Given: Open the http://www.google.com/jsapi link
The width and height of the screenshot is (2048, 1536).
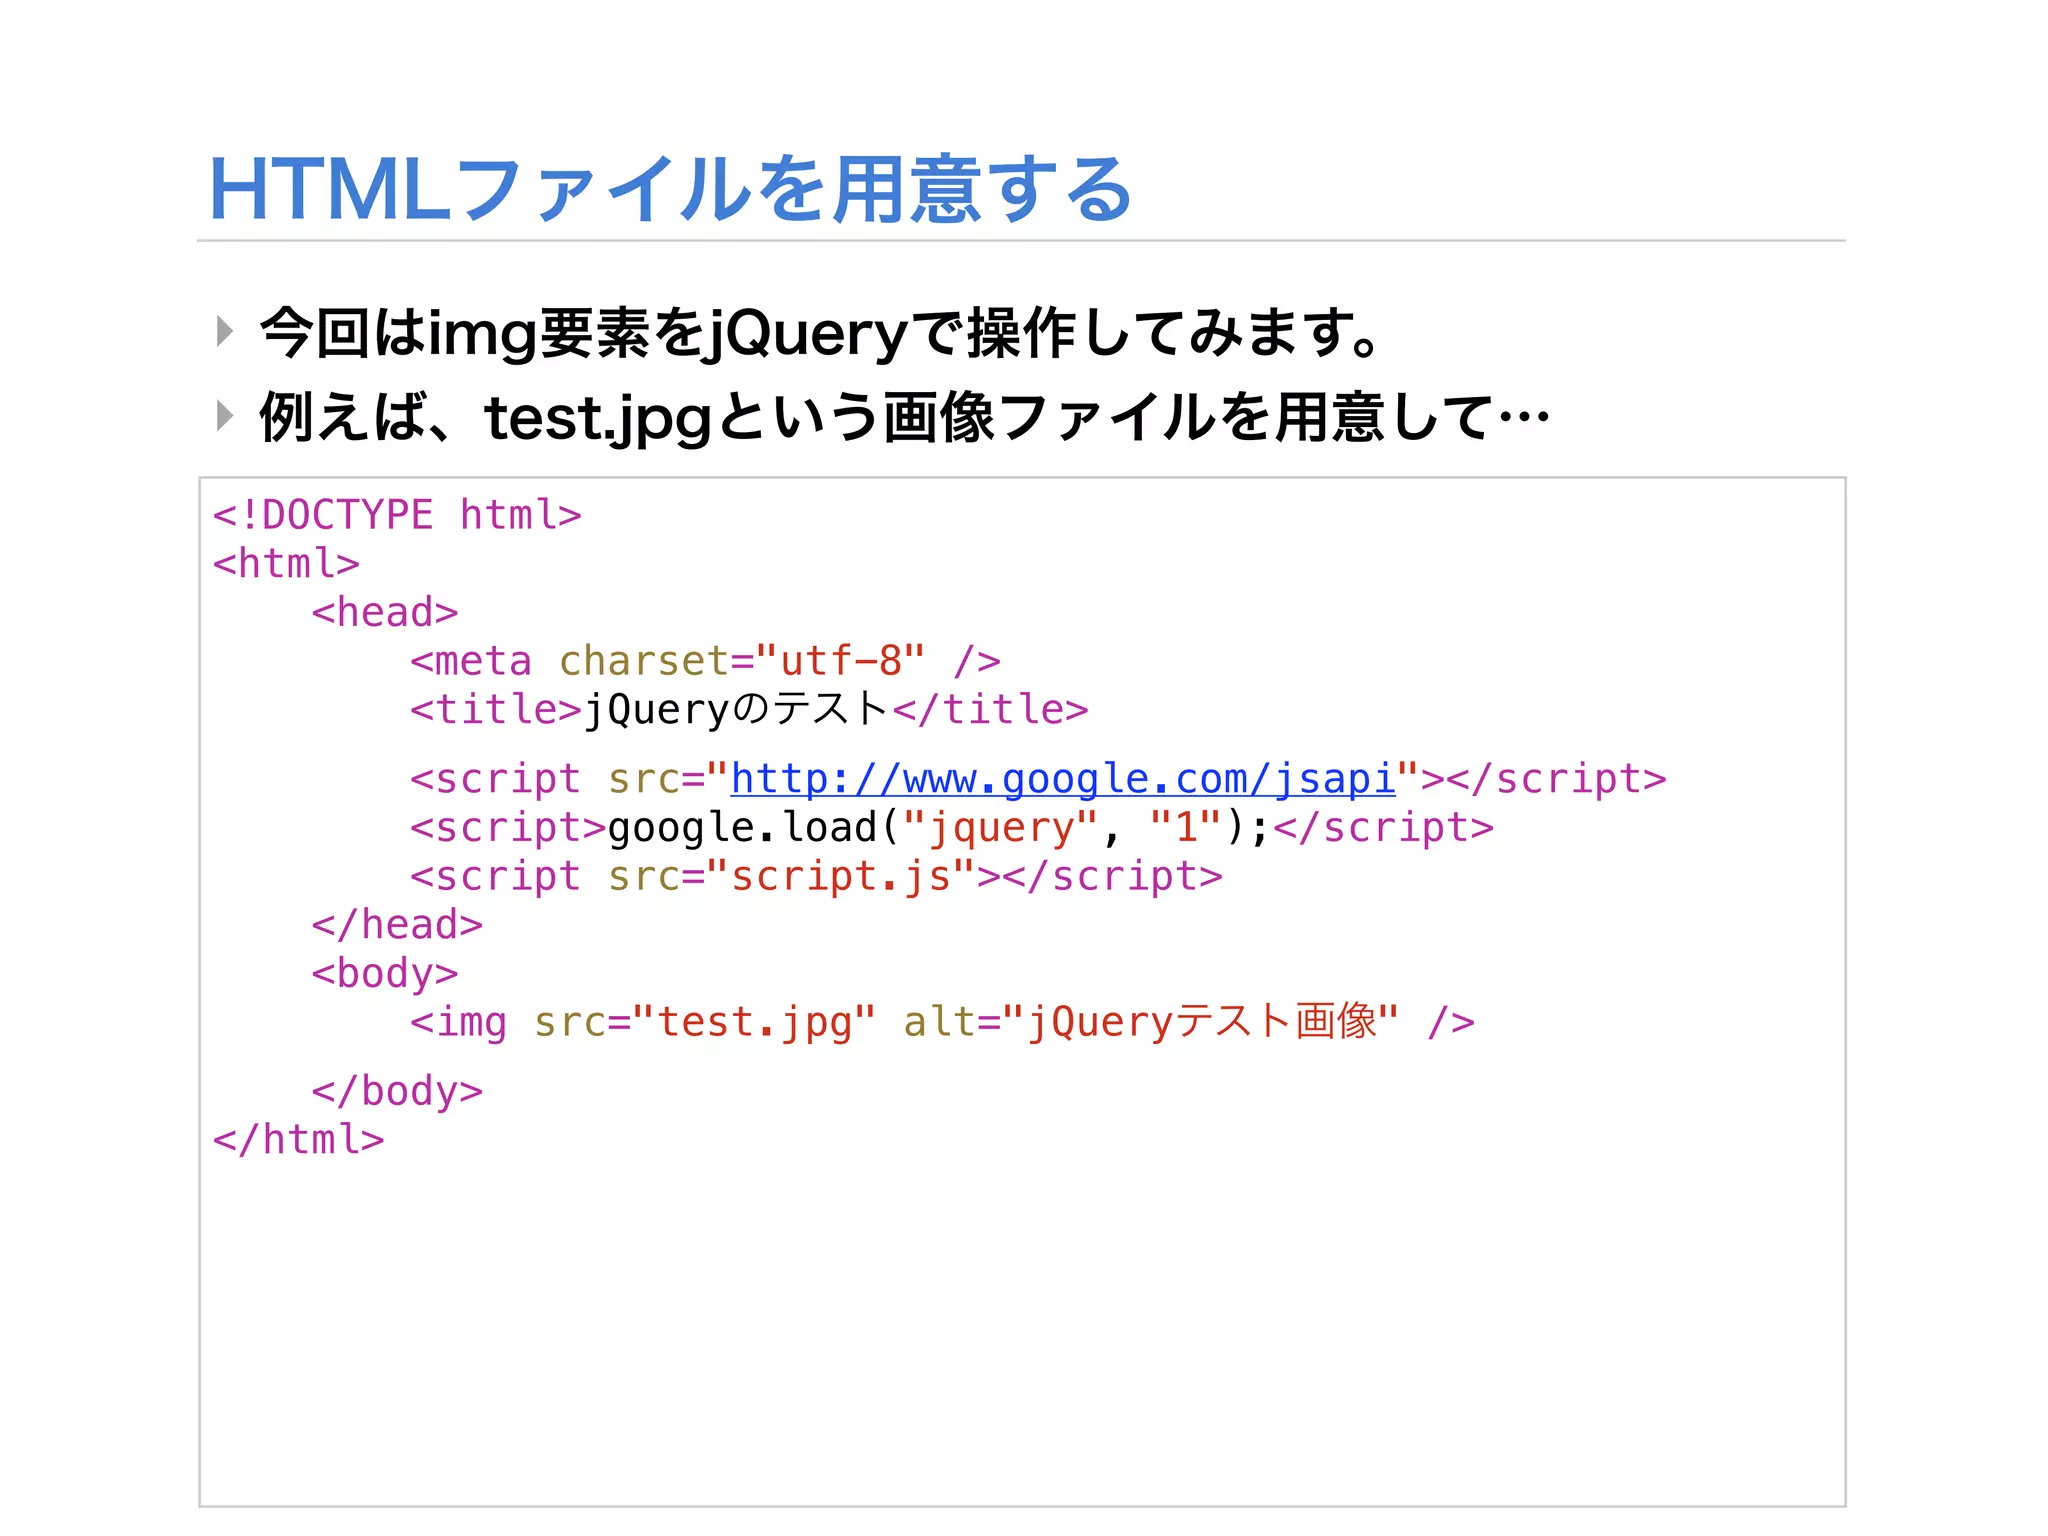Looking at the screenshot, I should pyautogui.click(x=1063, y=779).
